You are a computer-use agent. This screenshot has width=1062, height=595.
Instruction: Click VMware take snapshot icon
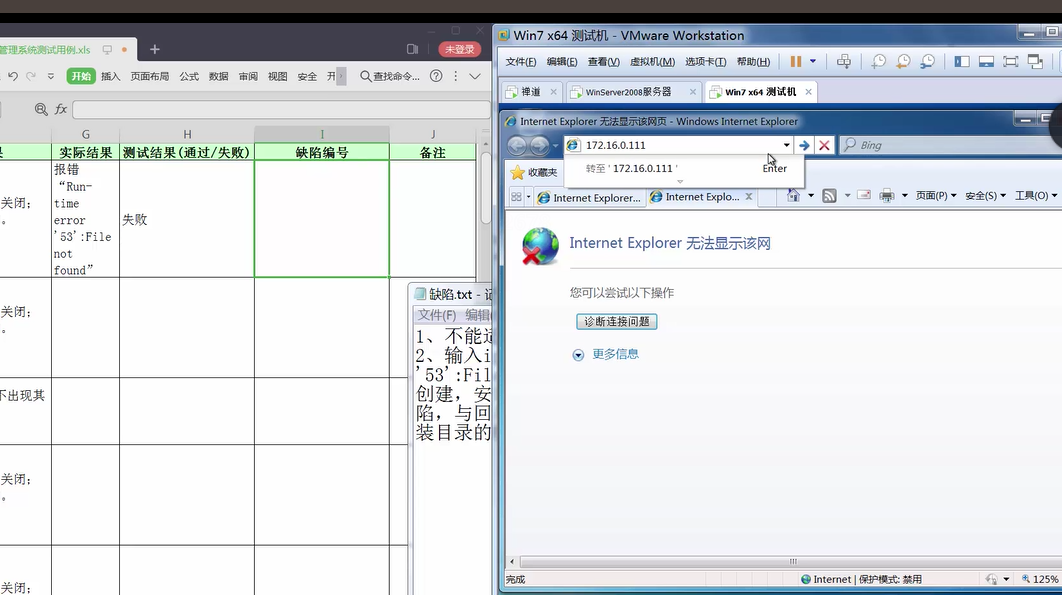878,62
